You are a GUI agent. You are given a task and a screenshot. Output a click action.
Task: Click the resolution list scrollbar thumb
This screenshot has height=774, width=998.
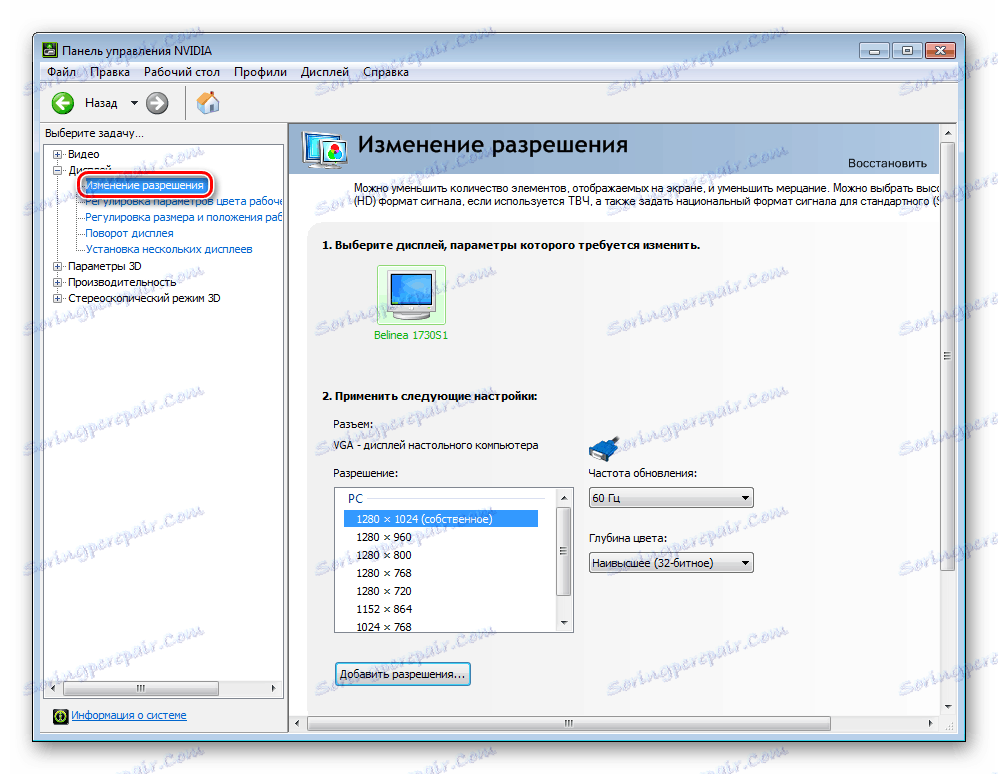pos(564,551)
